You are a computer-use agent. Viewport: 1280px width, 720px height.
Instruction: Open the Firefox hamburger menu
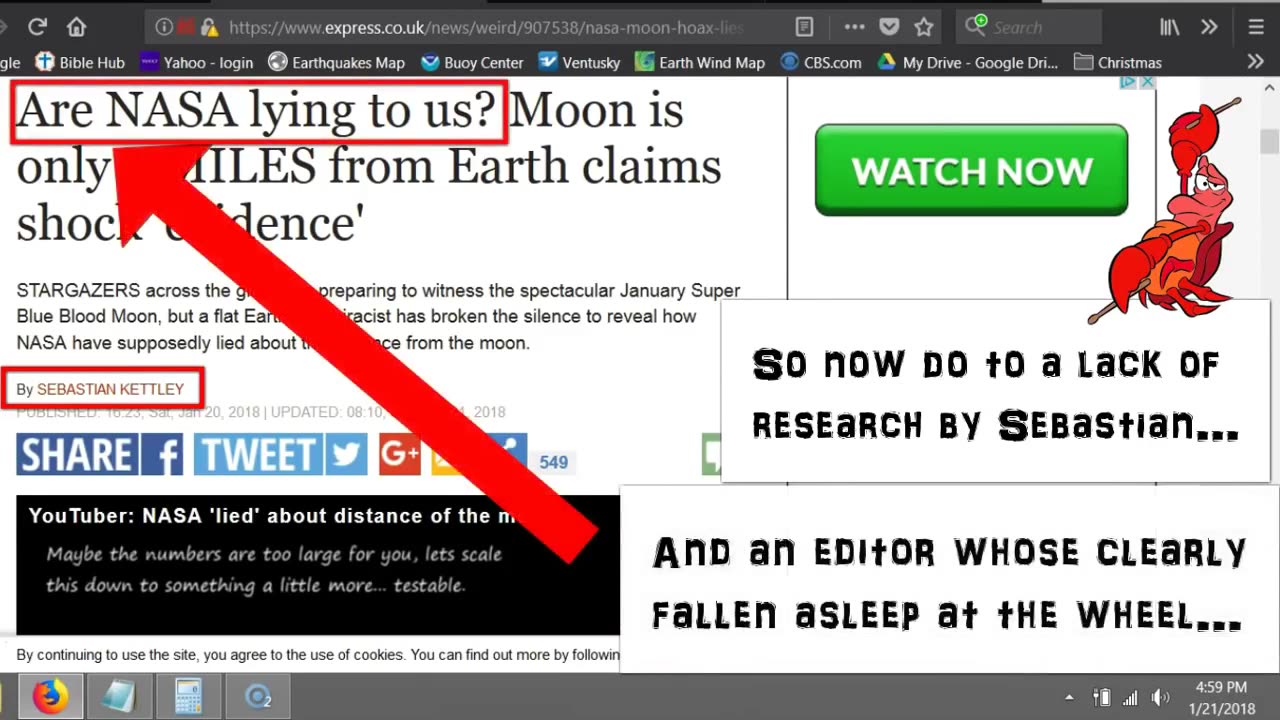click(x=1255, y=27)
